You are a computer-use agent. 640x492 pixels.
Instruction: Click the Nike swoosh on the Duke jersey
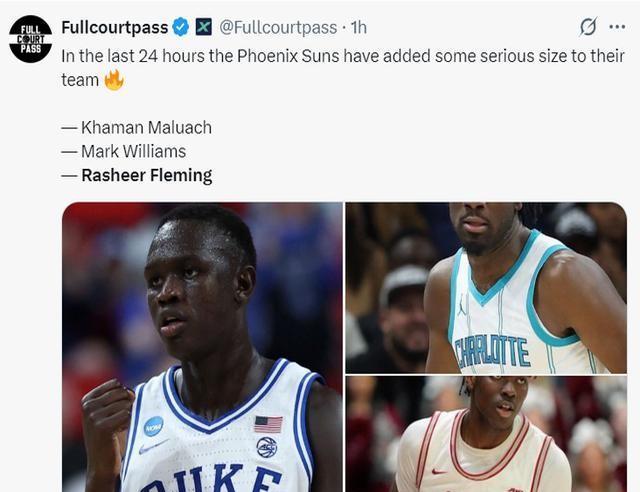153,447
